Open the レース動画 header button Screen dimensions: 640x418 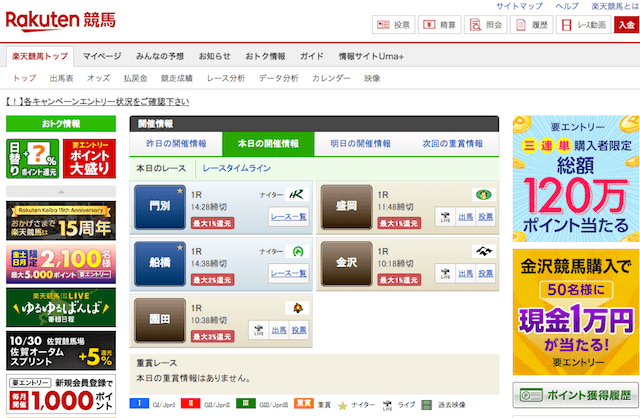coord(584,25)
